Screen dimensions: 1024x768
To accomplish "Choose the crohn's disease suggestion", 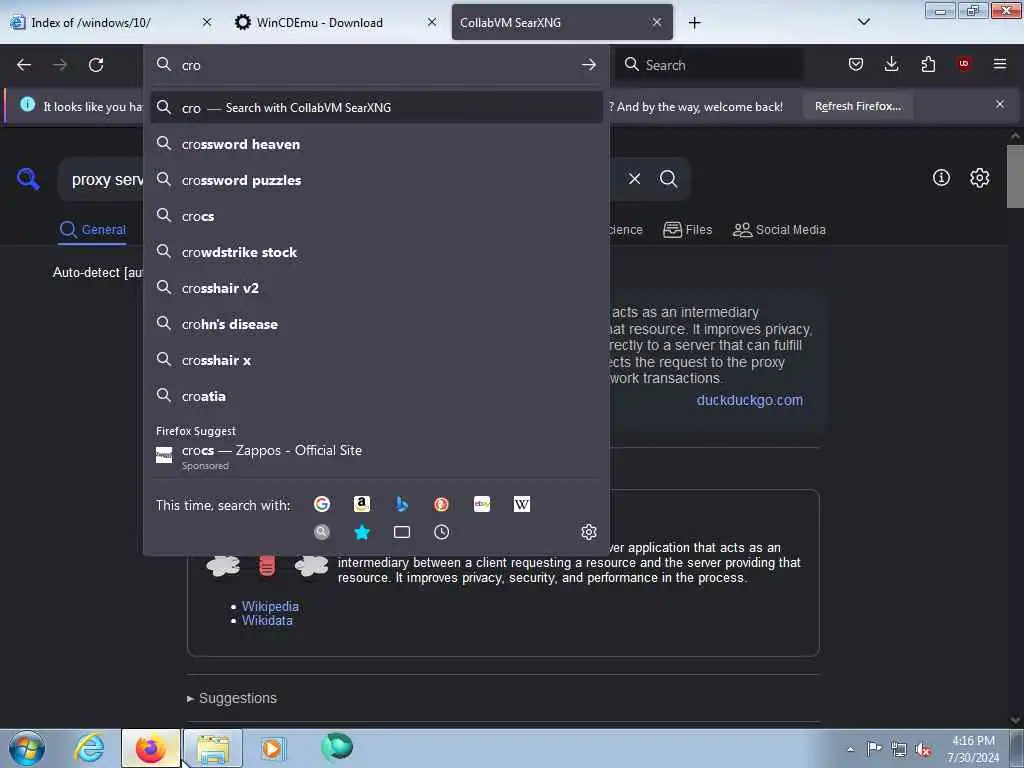I will pyautogui.click(x=376, y=323).
